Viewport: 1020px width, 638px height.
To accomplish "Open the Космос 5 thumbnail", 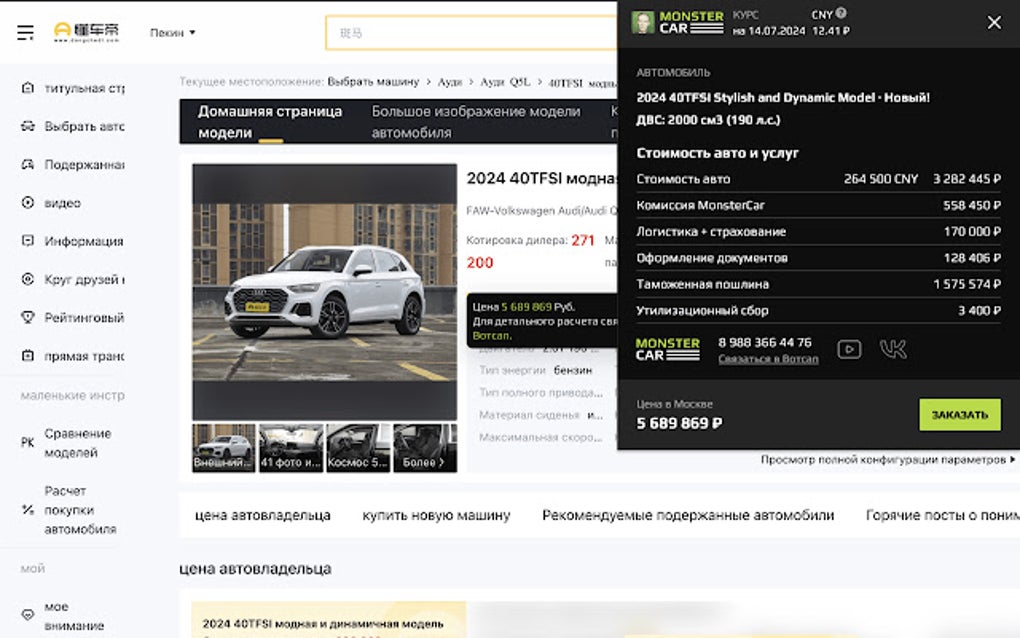I will click(358, 448).
